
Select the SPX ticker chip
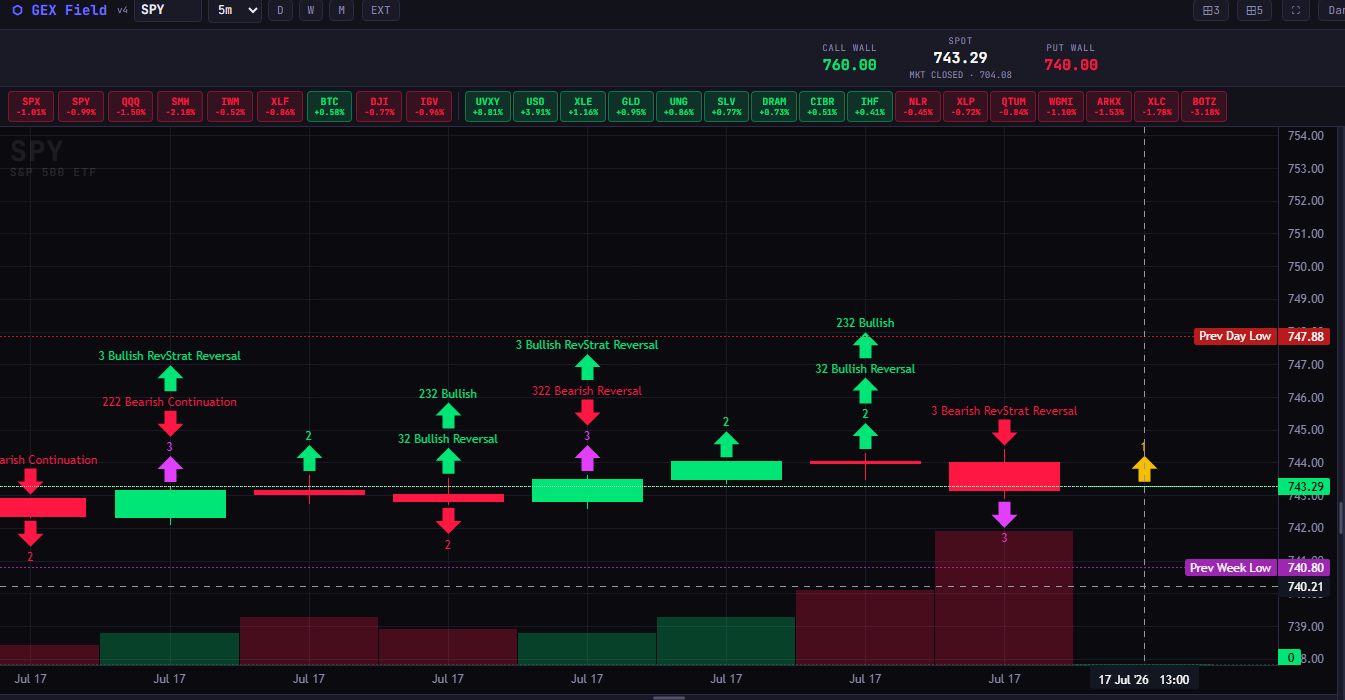(31, 106)
